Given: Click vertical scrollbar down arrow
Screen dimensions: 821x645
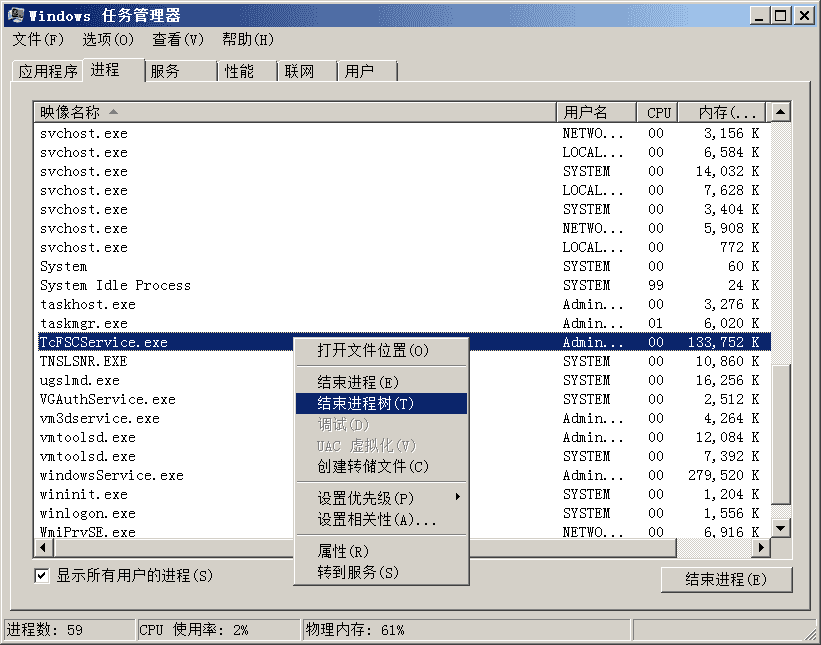Looking at the screenshot, I should [x=781, y=528].
